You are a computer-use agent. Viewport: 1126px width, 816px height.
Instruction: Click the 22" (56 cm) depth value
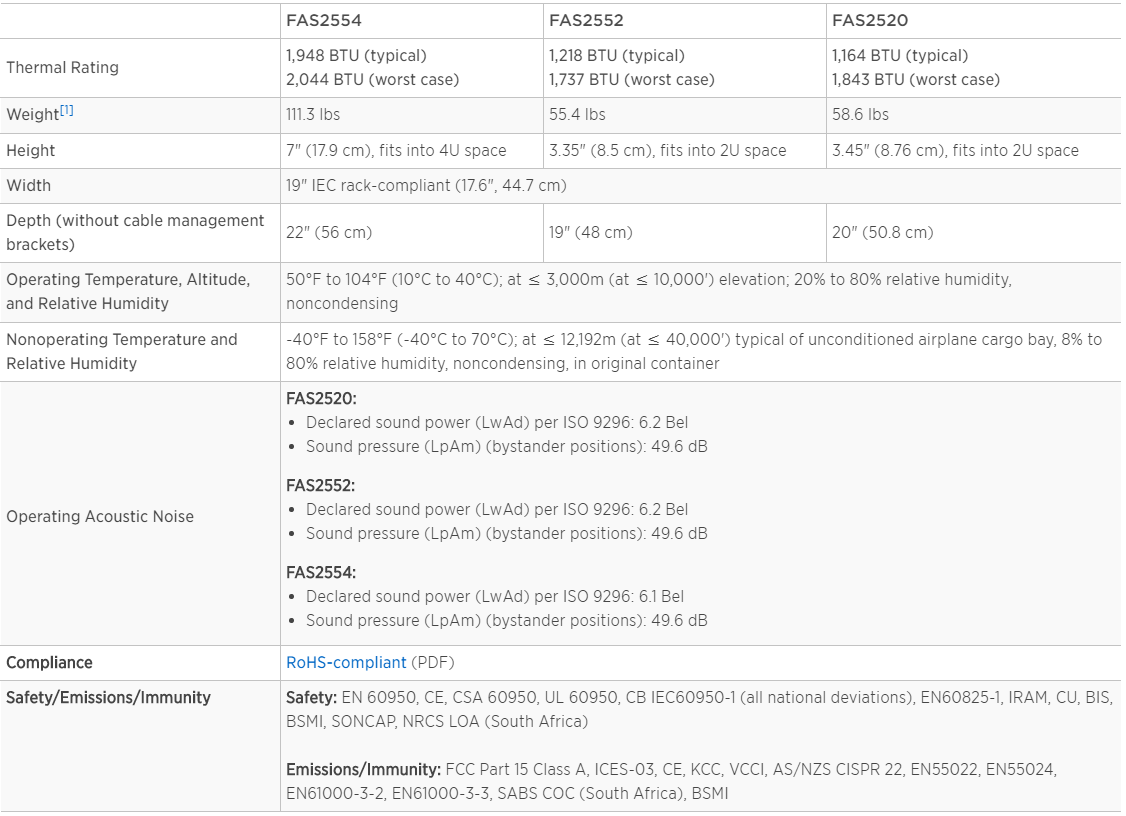pos(329,232)
